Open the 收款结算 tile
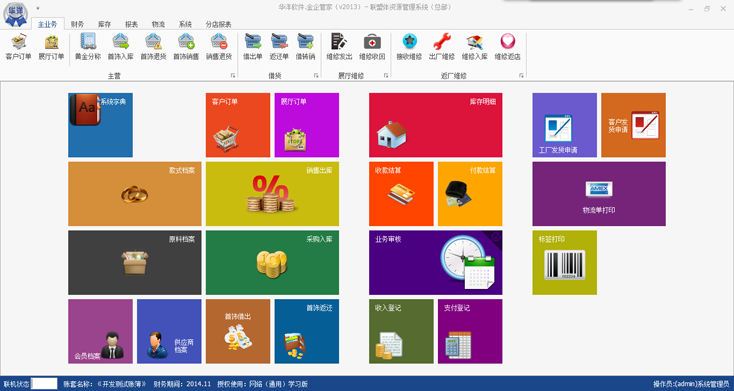 pos(401,194)
